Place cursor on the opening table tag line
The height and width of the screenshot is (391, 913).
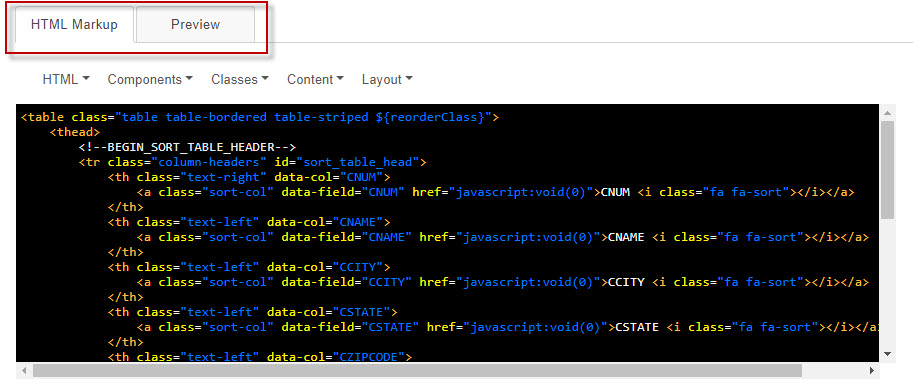point(260,117)
